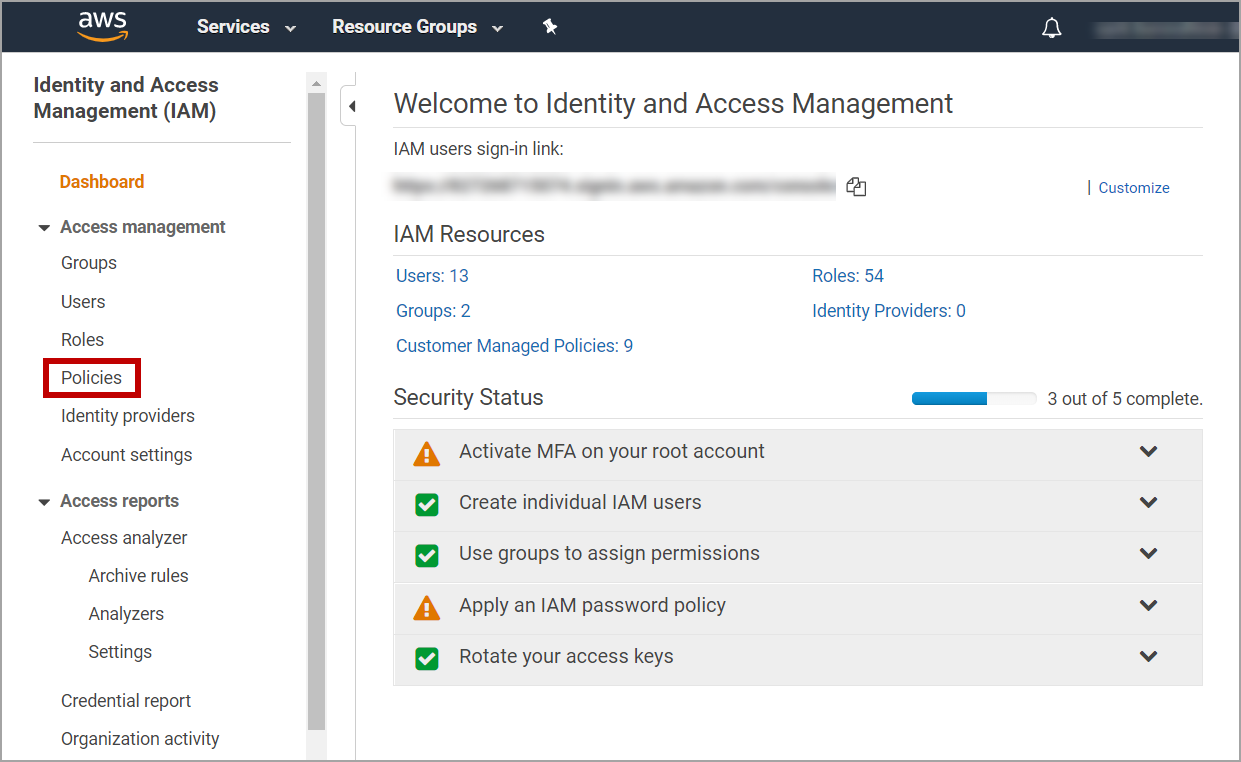Open Credential report in the sidebar
This screenshot has width=1241, height=762.
pos(126,701)
